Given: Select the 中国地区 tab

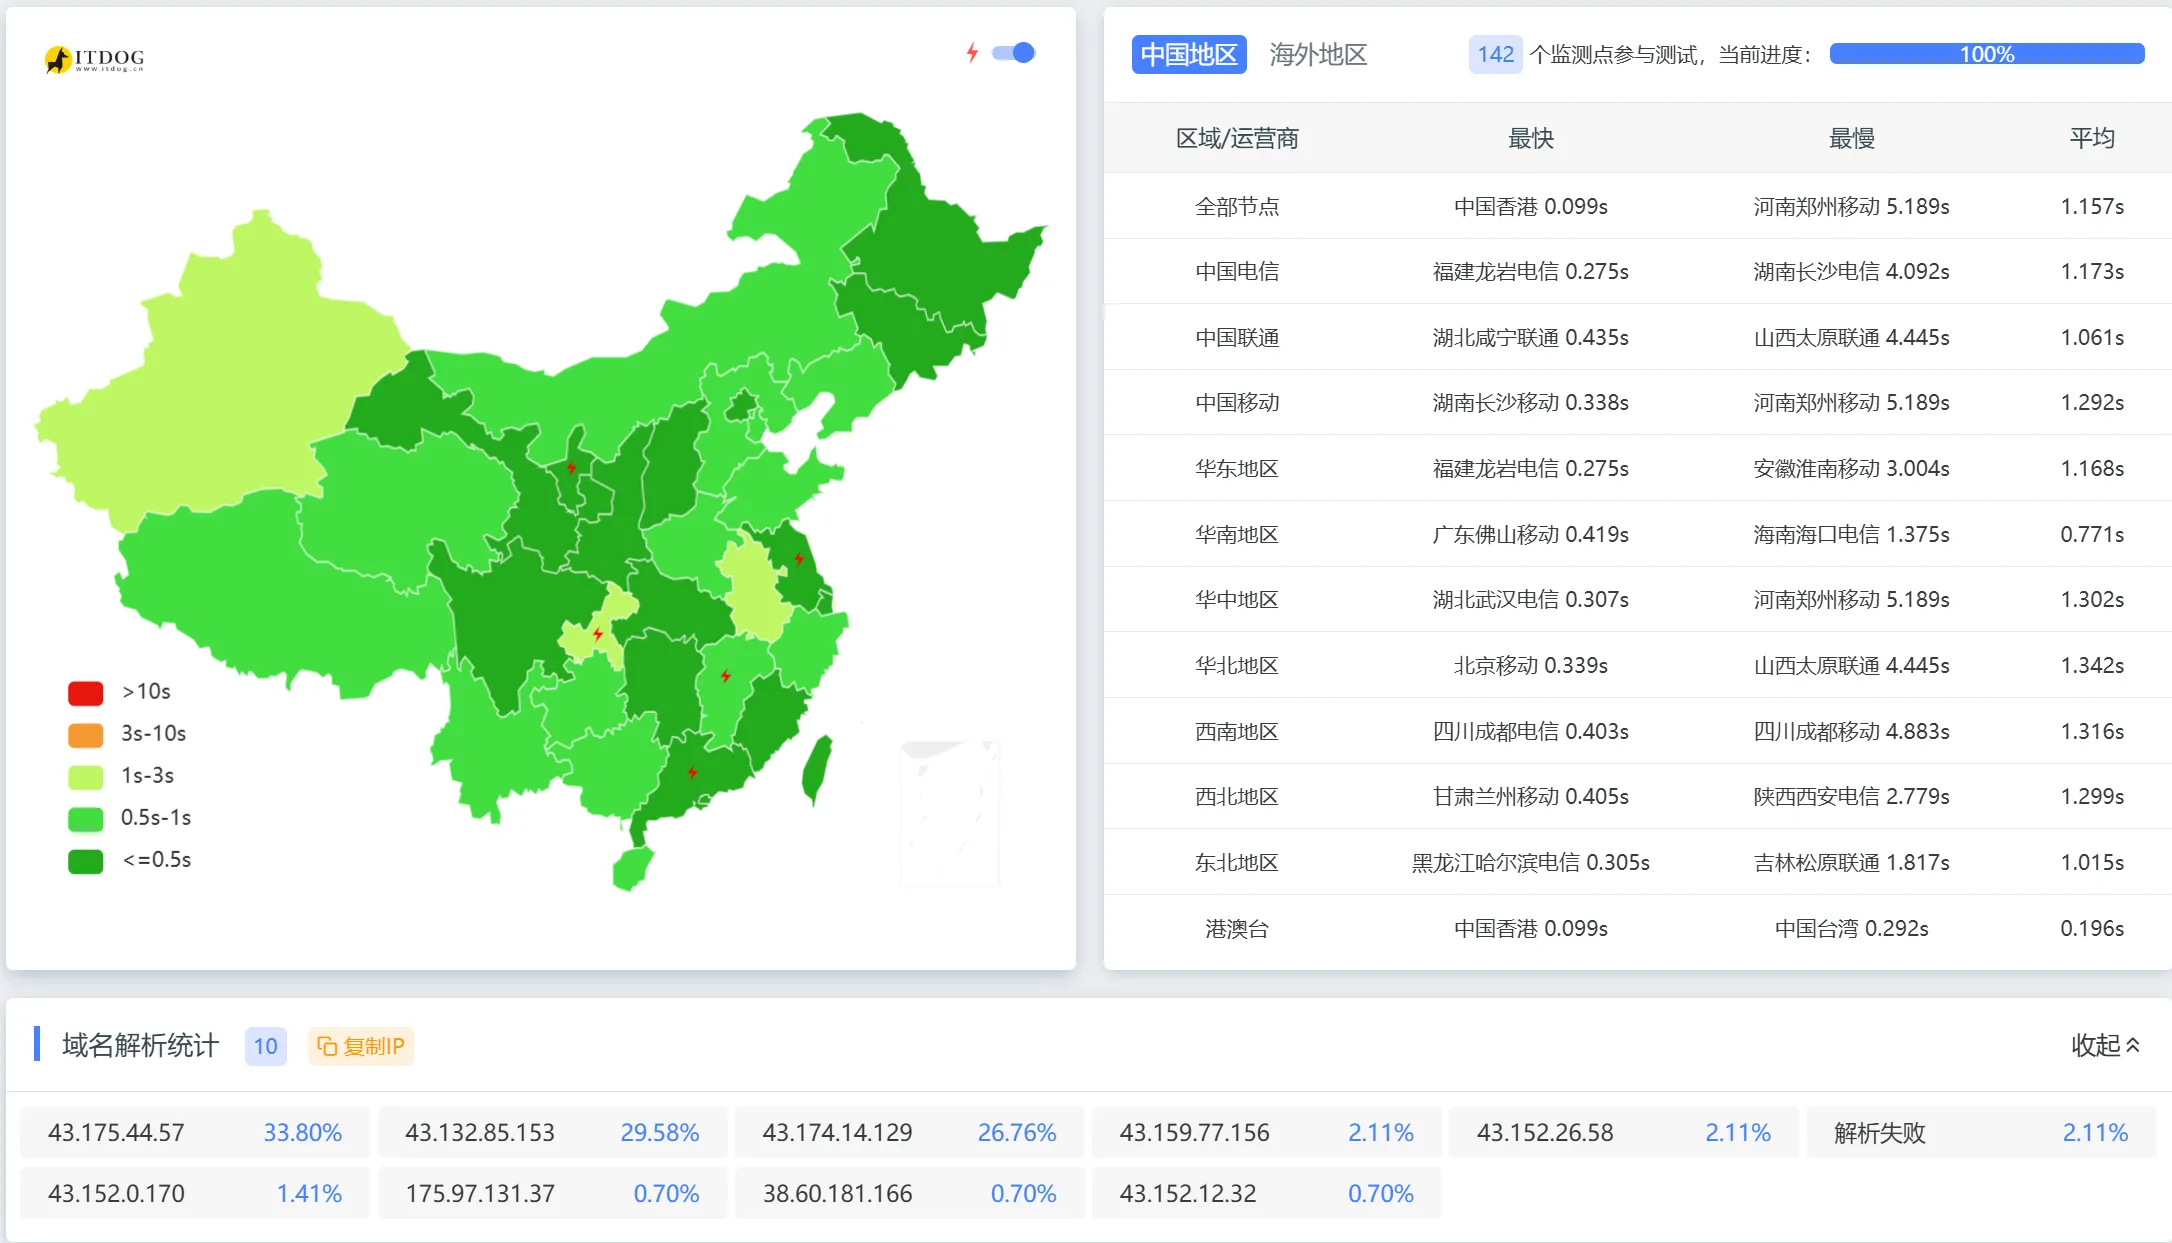Looking at the screenshot, I should click(x=1188, y=54).
